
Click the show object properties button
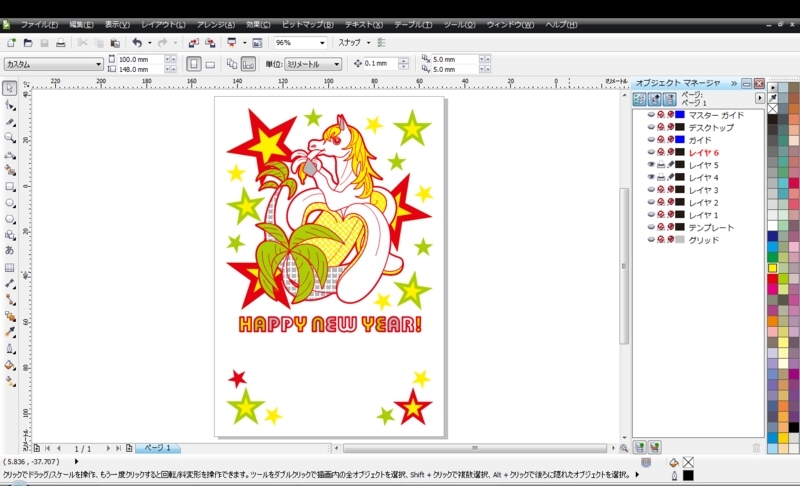[639, 98]
